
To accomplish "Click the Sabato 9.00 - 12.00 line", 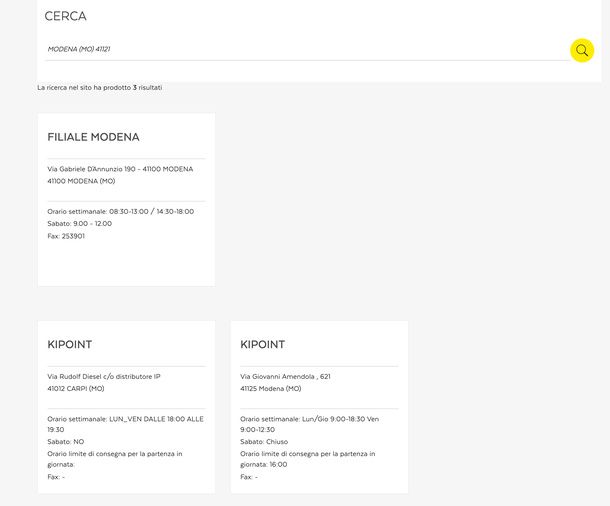I will point(80,224).
